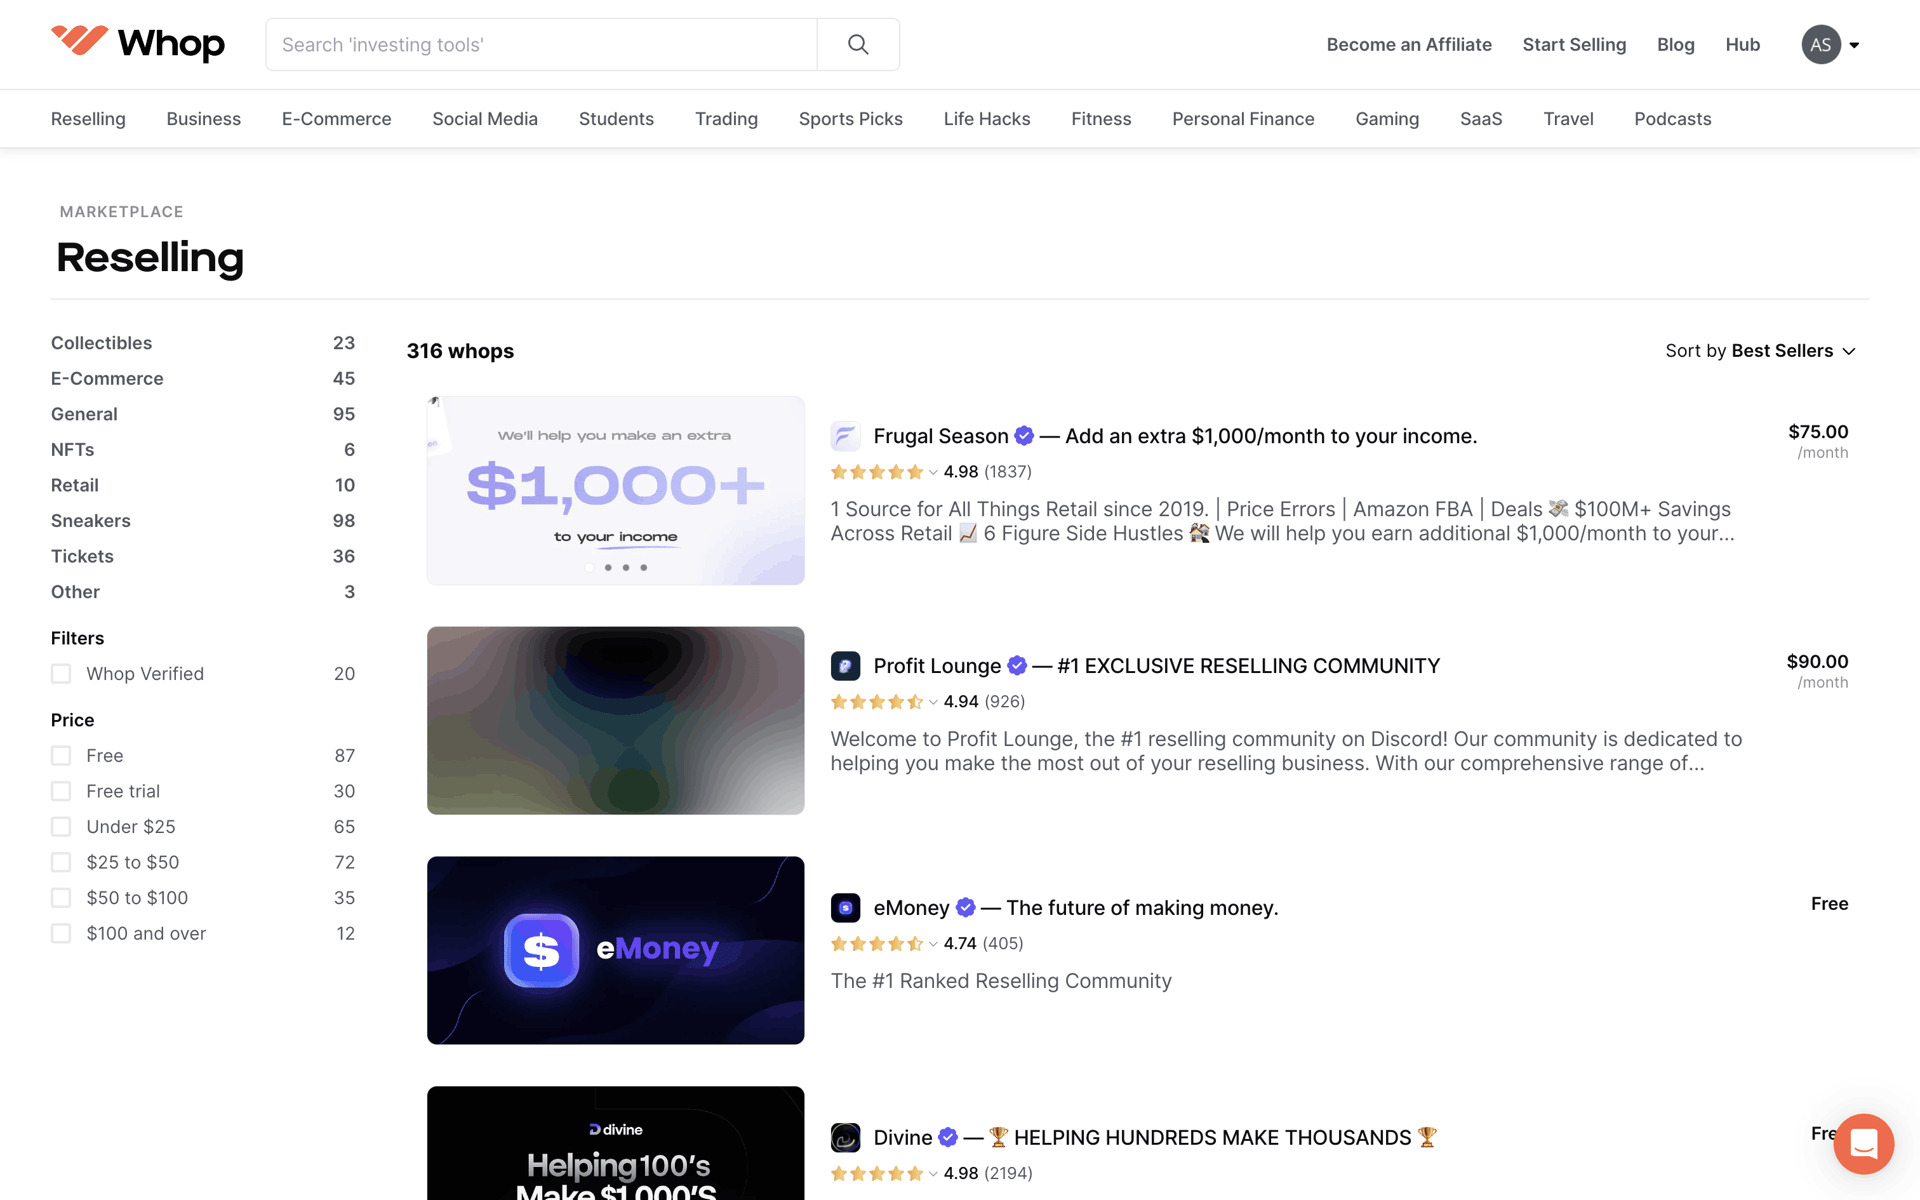Open the Hub link

(1743, 45)
